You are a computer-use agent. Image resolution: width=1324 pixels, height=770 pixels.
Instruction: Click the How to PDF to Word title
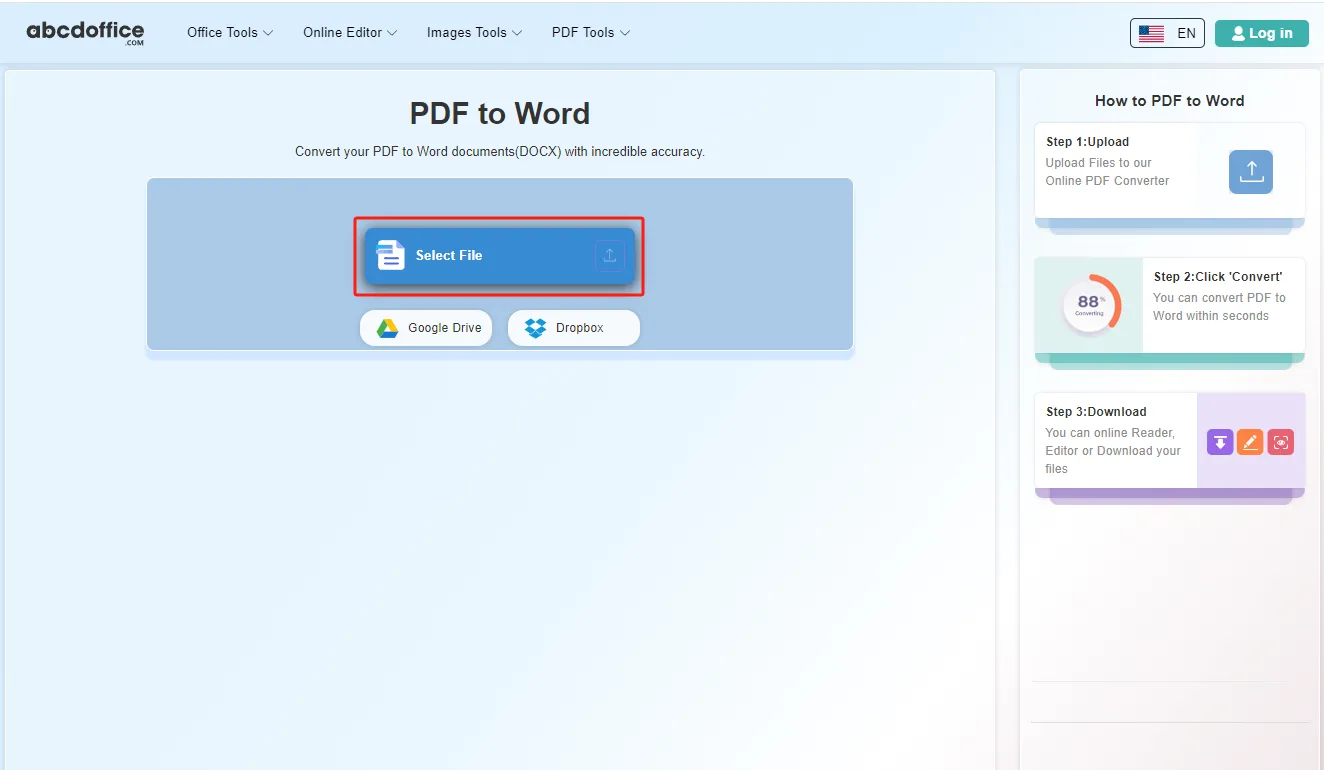pos(1170,101)
